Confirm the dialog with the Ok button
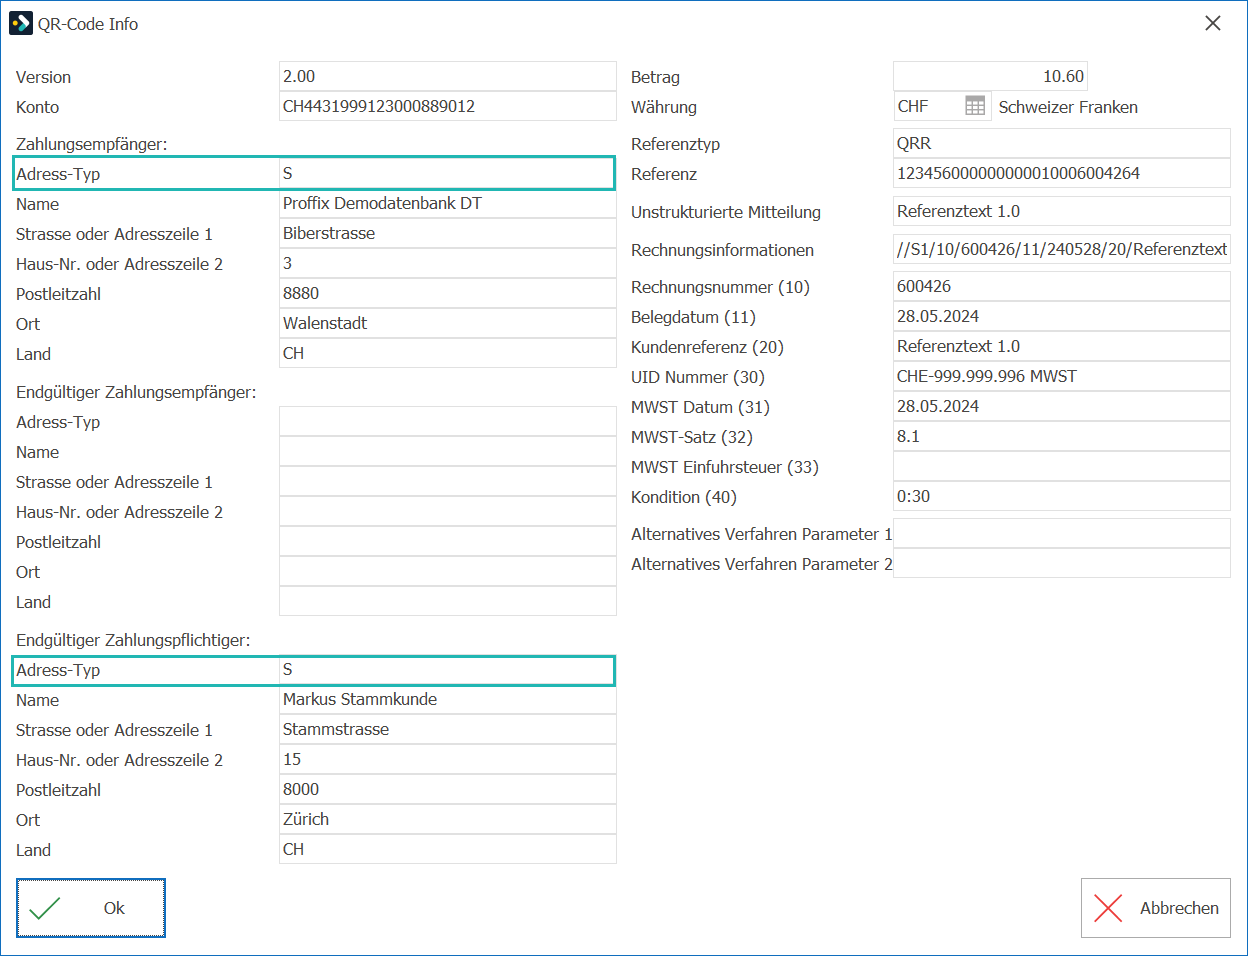The height and width of the screenshot is (956, 1248). click(x=91, y=908)
